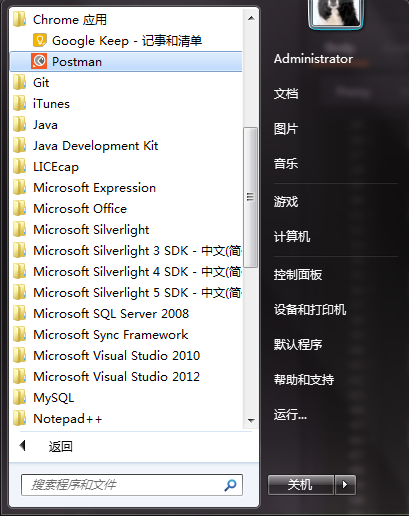Click the Chrome 应用 folder icon
The height and width of the screenshot is (516, 409).
20,19
